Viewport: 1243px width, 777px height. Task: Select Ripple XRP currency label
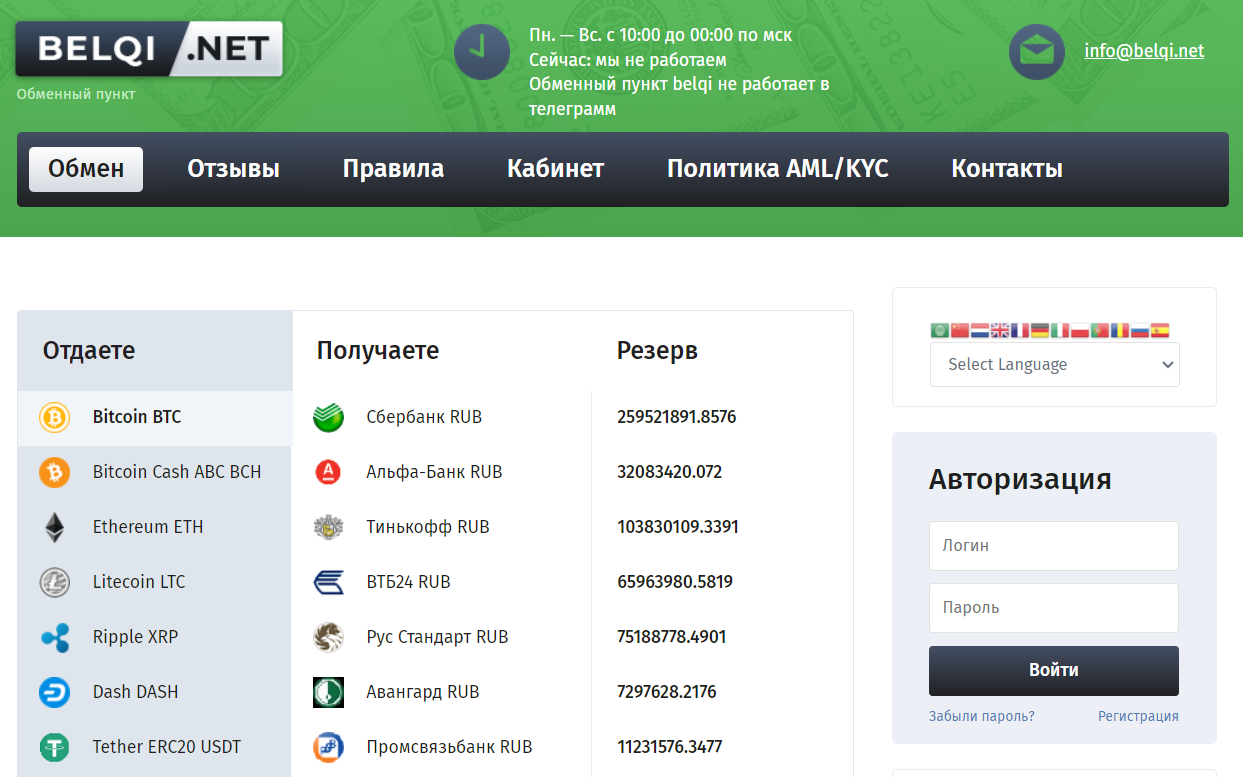pyautogui.click(x=135, y=637)
